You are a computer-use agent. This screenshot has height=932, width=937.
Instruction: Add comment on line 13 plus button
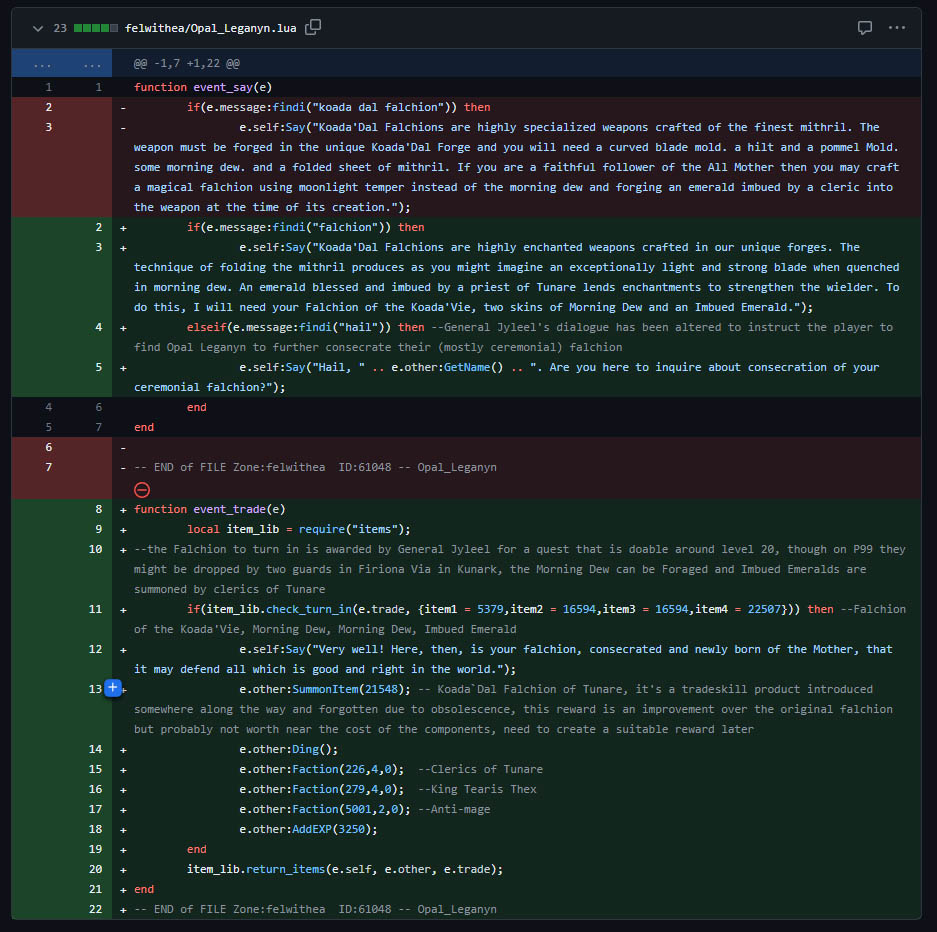click(112, 688)
